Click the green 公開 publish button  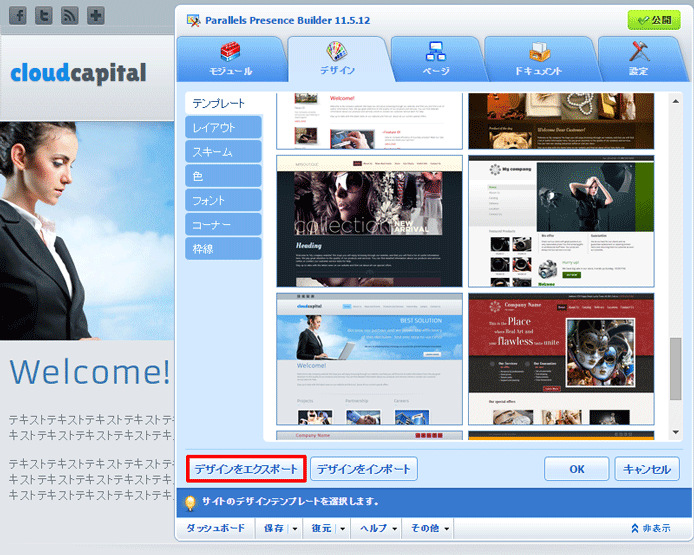[653, 20]
